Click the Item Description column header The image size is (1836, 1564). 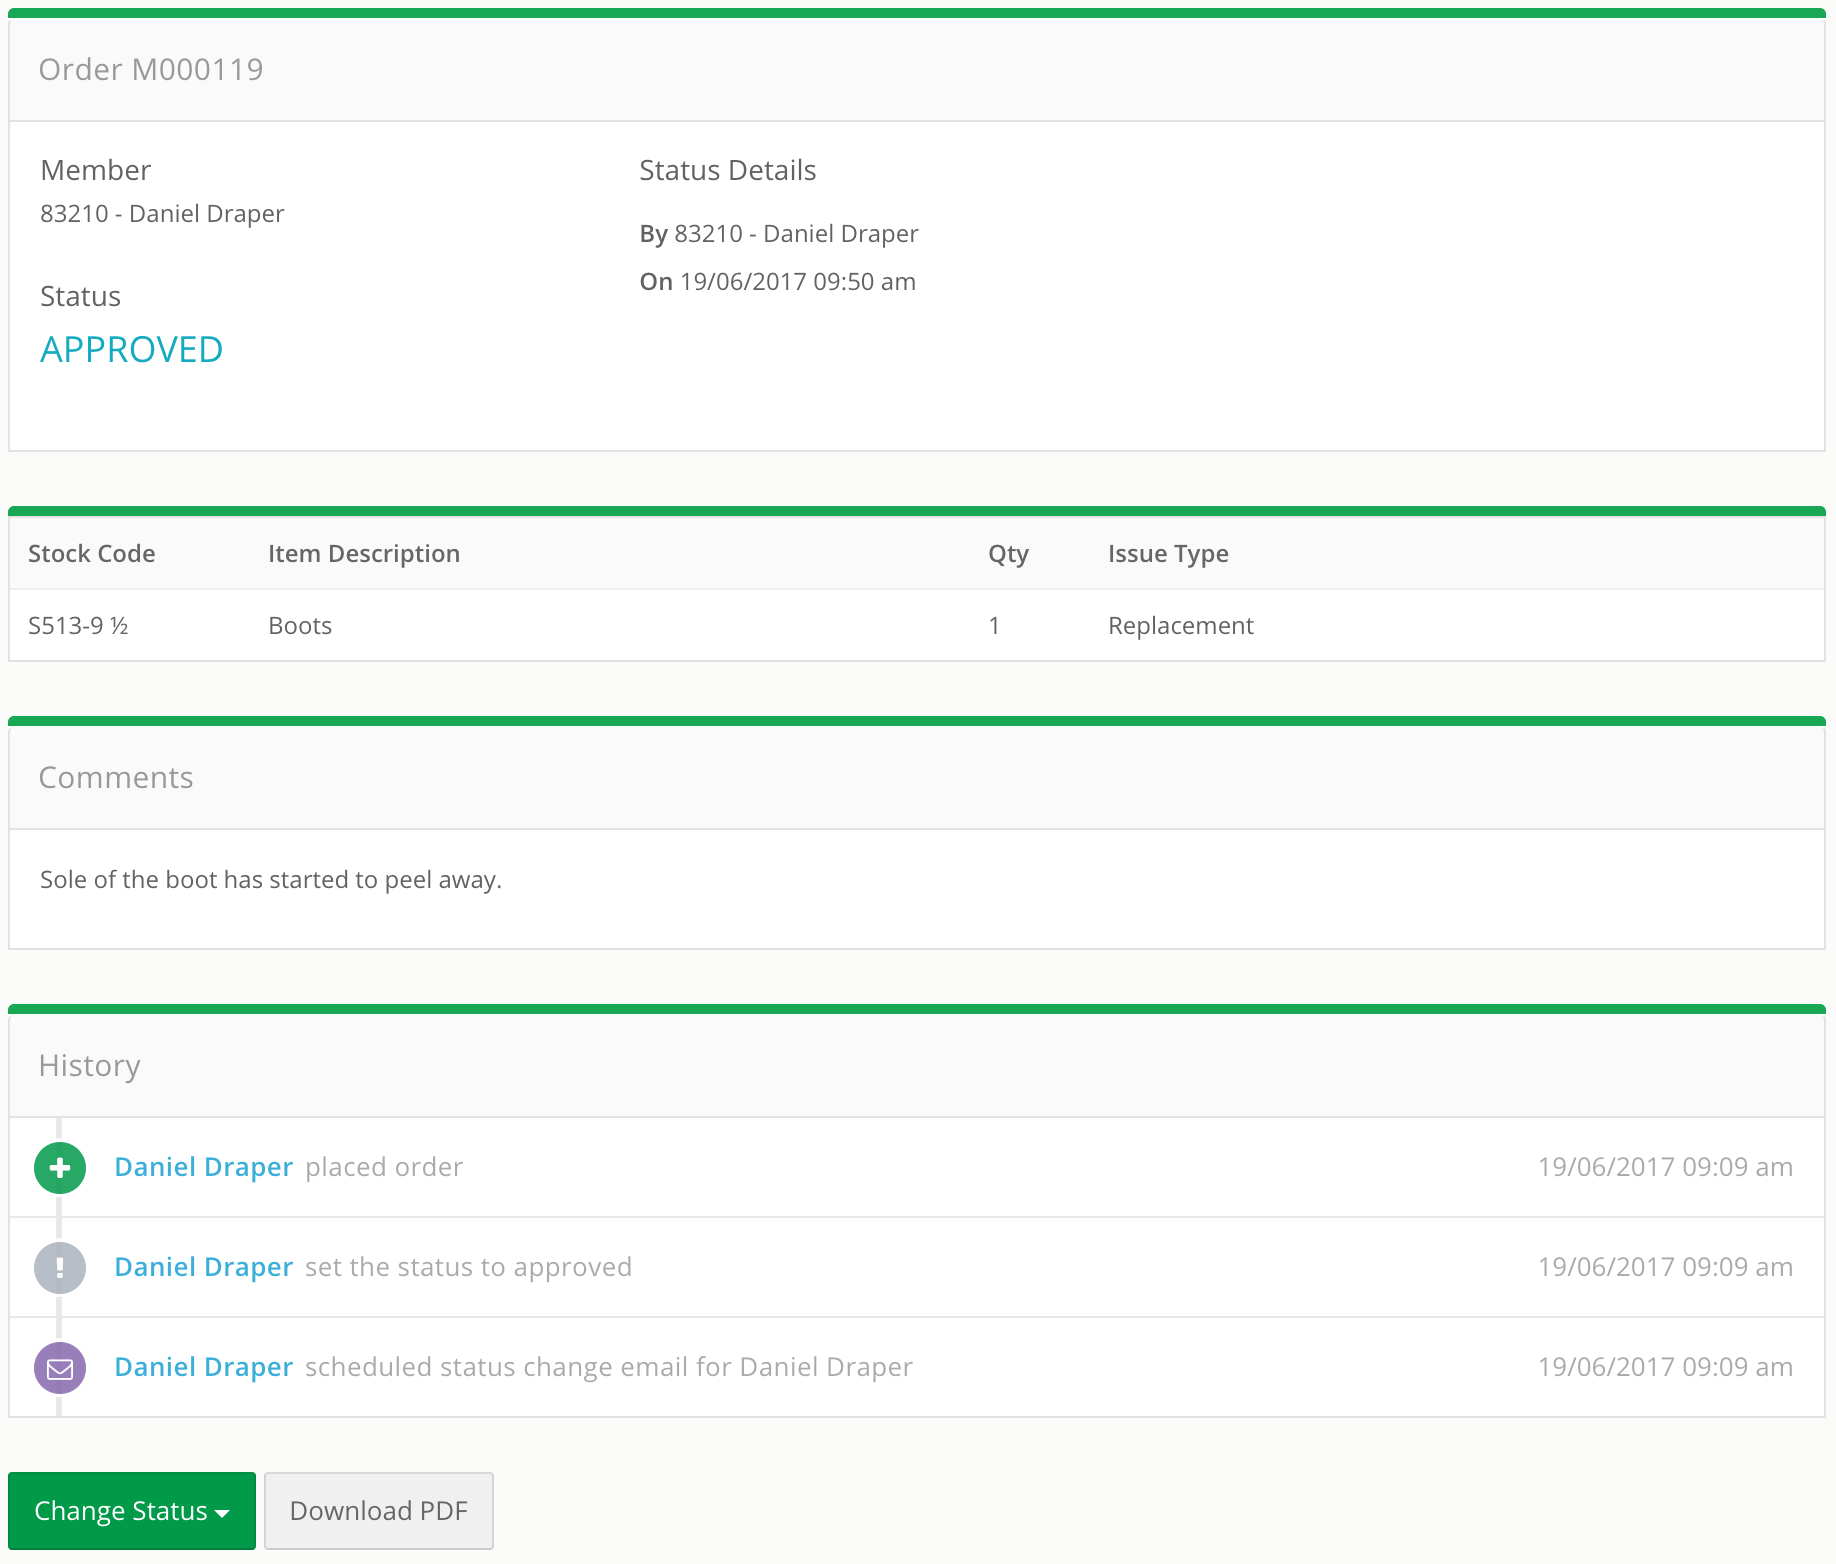[364, 554]
